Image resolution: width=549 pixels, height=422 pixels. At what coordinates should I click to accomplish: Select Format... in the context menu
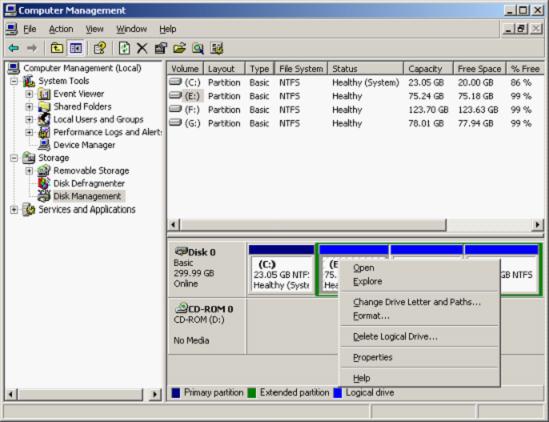pyautogui.click(x=419, y=316)
